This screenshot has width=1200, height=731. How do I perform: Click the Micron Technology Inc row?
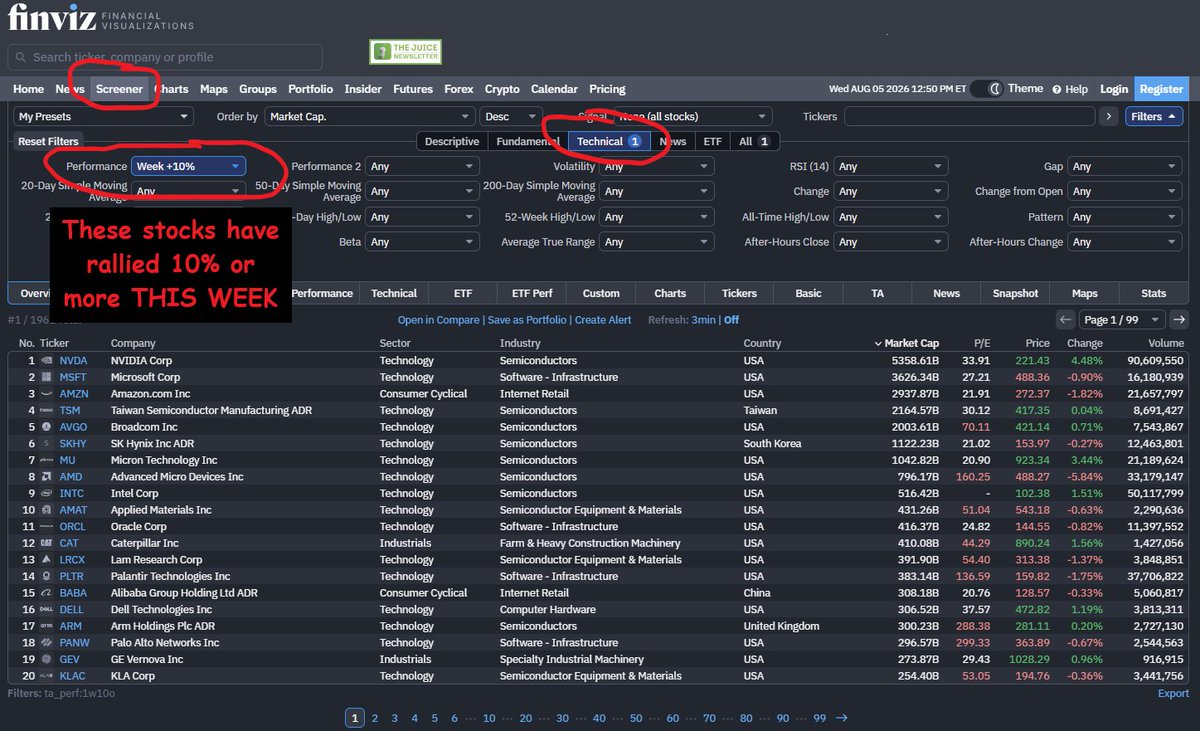[x=600, y=460]
